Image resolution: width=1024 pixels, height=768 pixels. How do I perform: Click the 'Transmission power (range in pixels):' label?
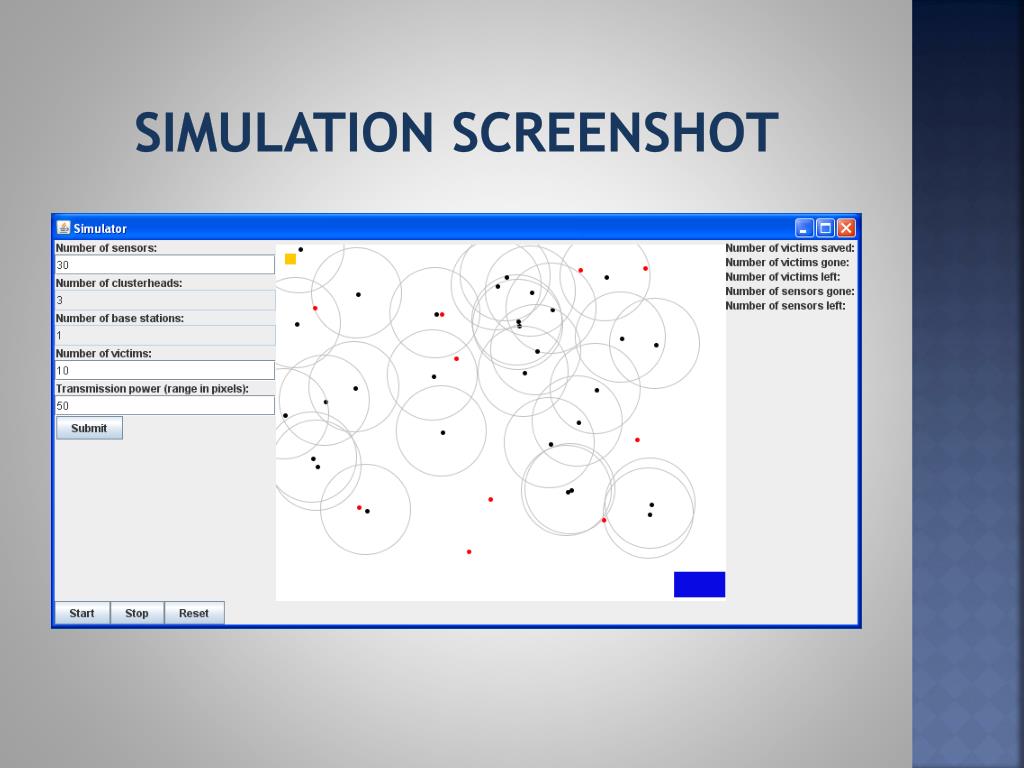[152, 389]
